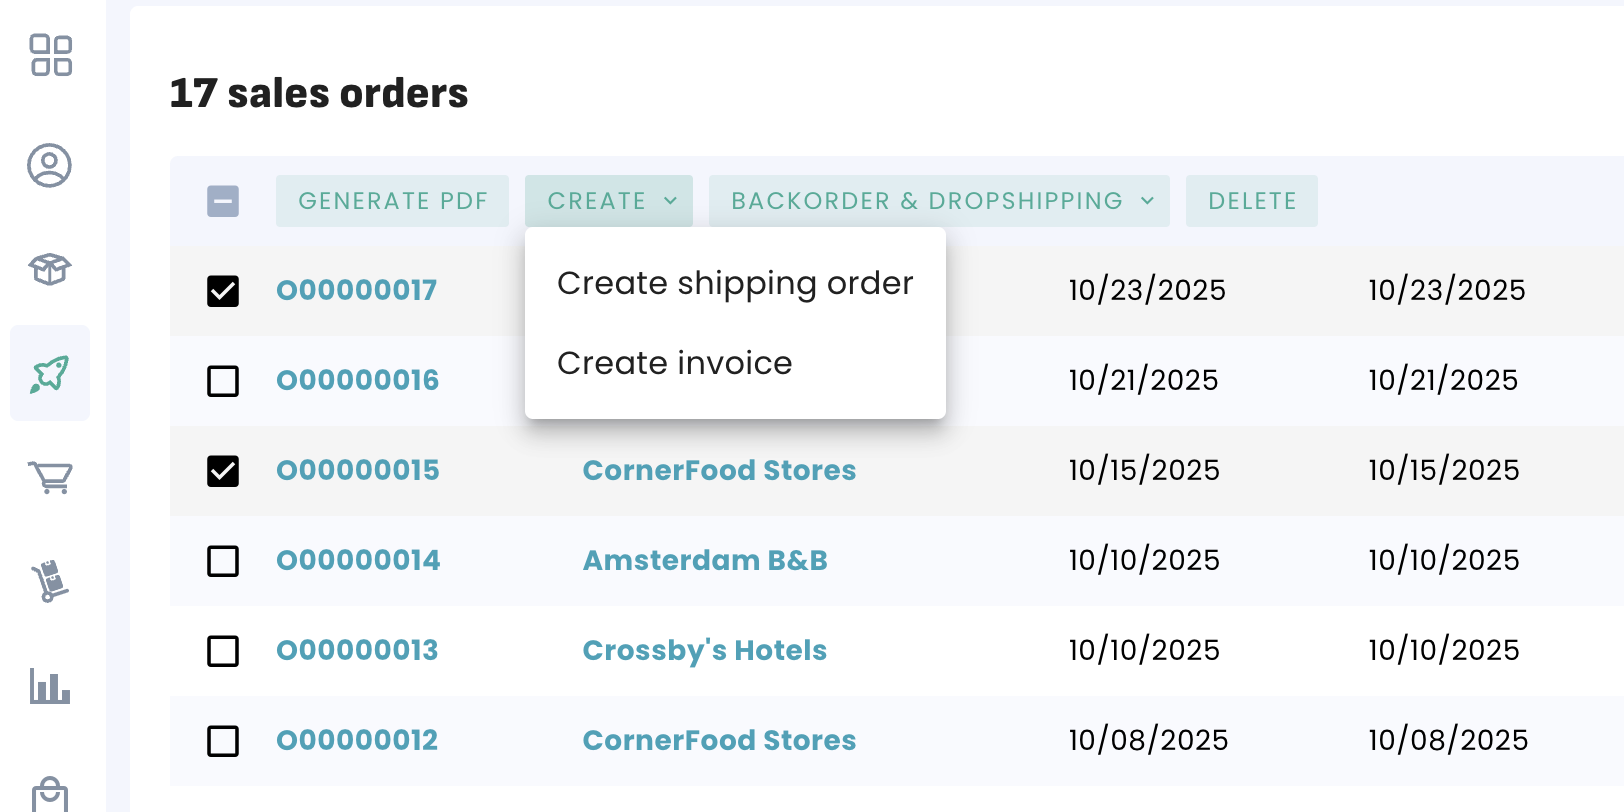Choose Create invoice from menu
The image size is (1624, 812).
[x=674, y=363]
